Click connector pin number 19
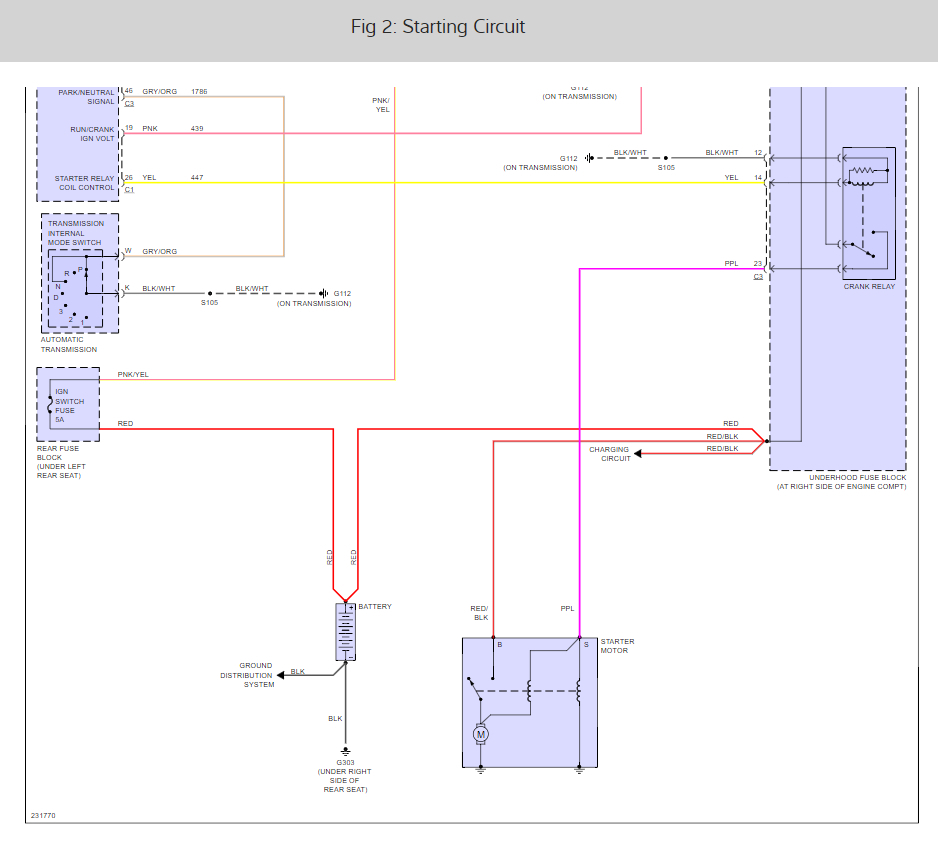The height and width of the screenshot is (847, 938). pos(129,128)
